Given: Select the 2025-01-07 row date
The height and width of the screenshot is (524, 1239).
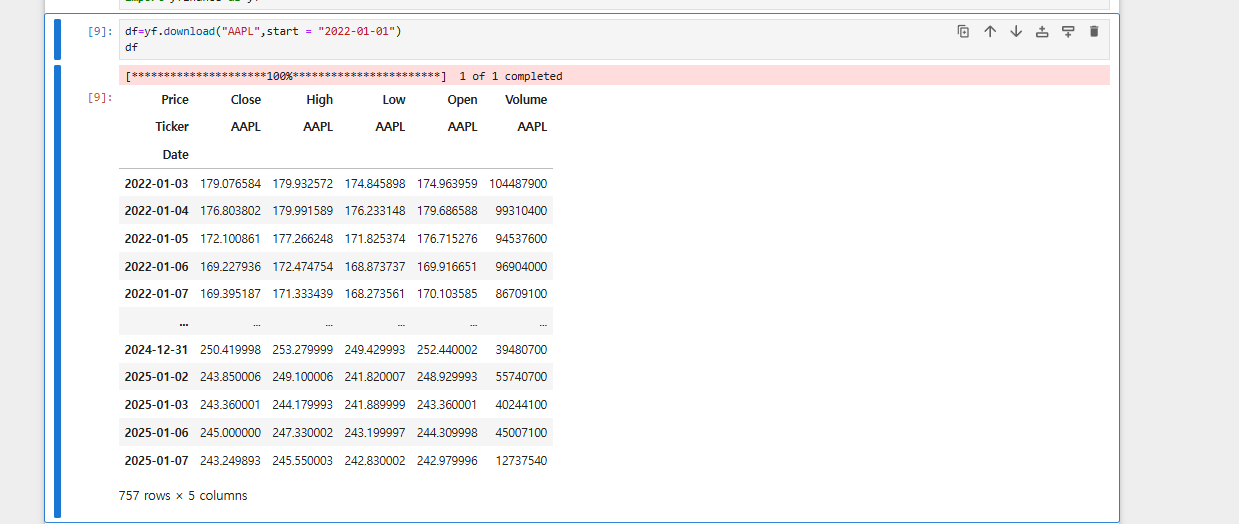Looking at the screenshot, I should click(x=157, y=461).
